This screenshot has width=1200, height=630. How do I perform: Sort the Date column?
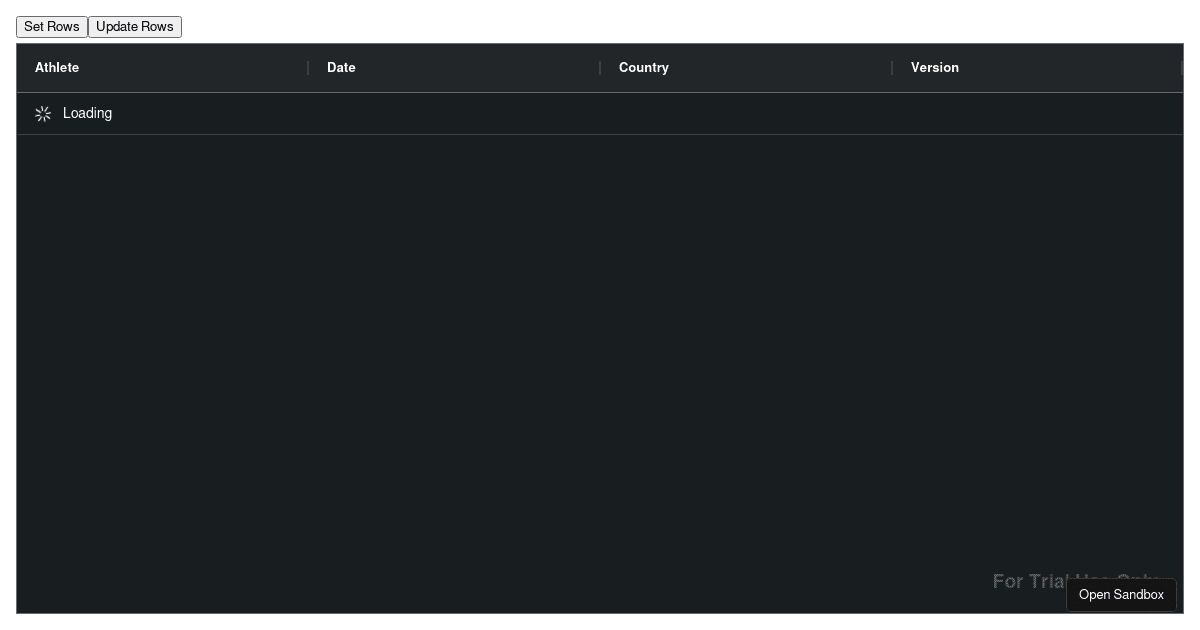click(x=341, y=68)
